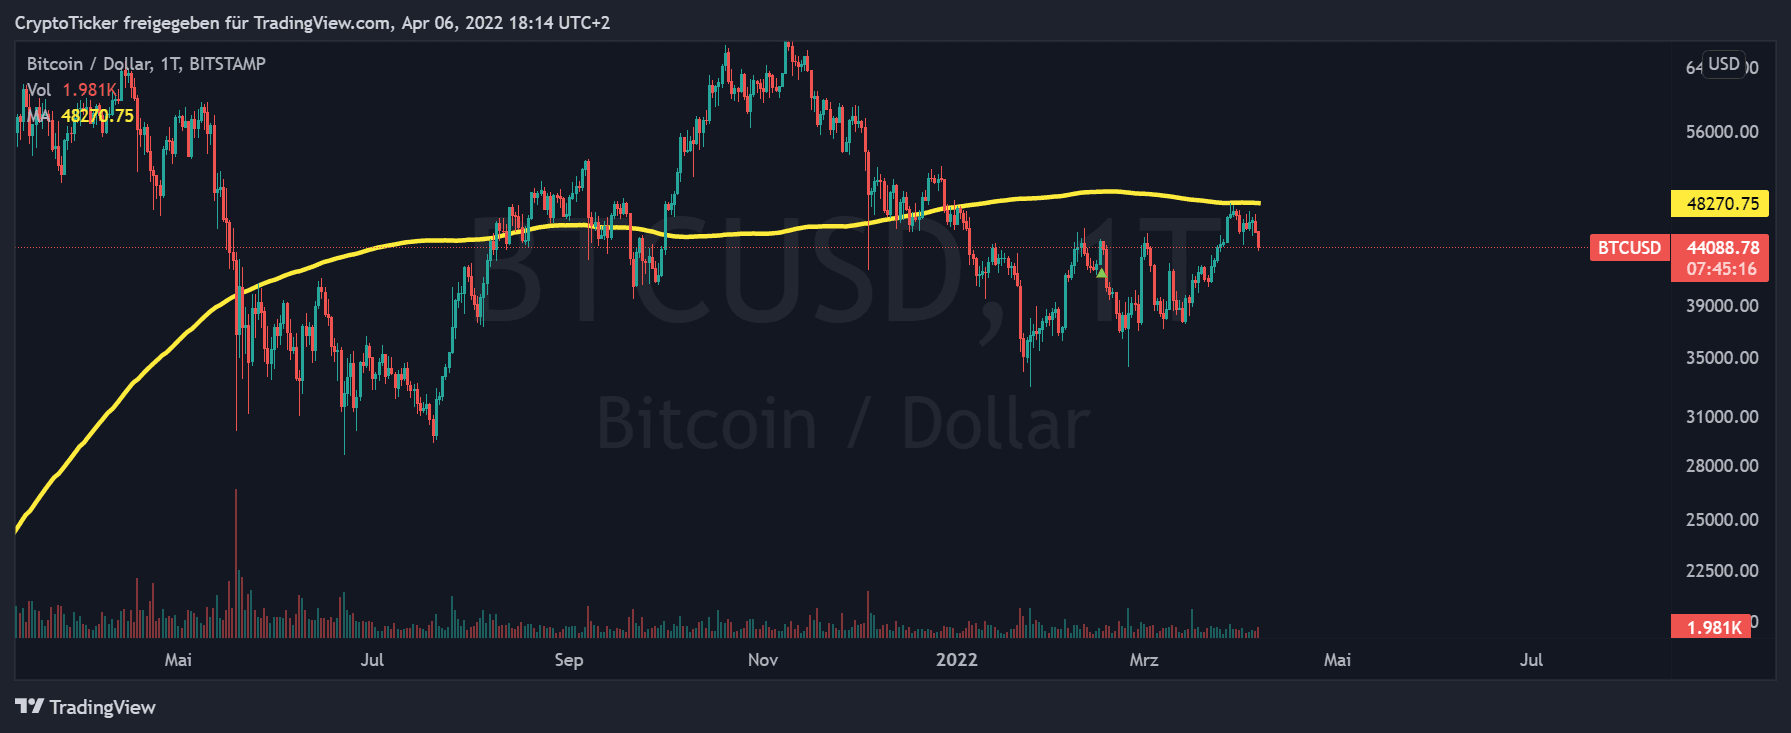This screenshot has width=1791, height=733.
Task: Click the TradingView text link at bottom
Action: coord(102,707)
